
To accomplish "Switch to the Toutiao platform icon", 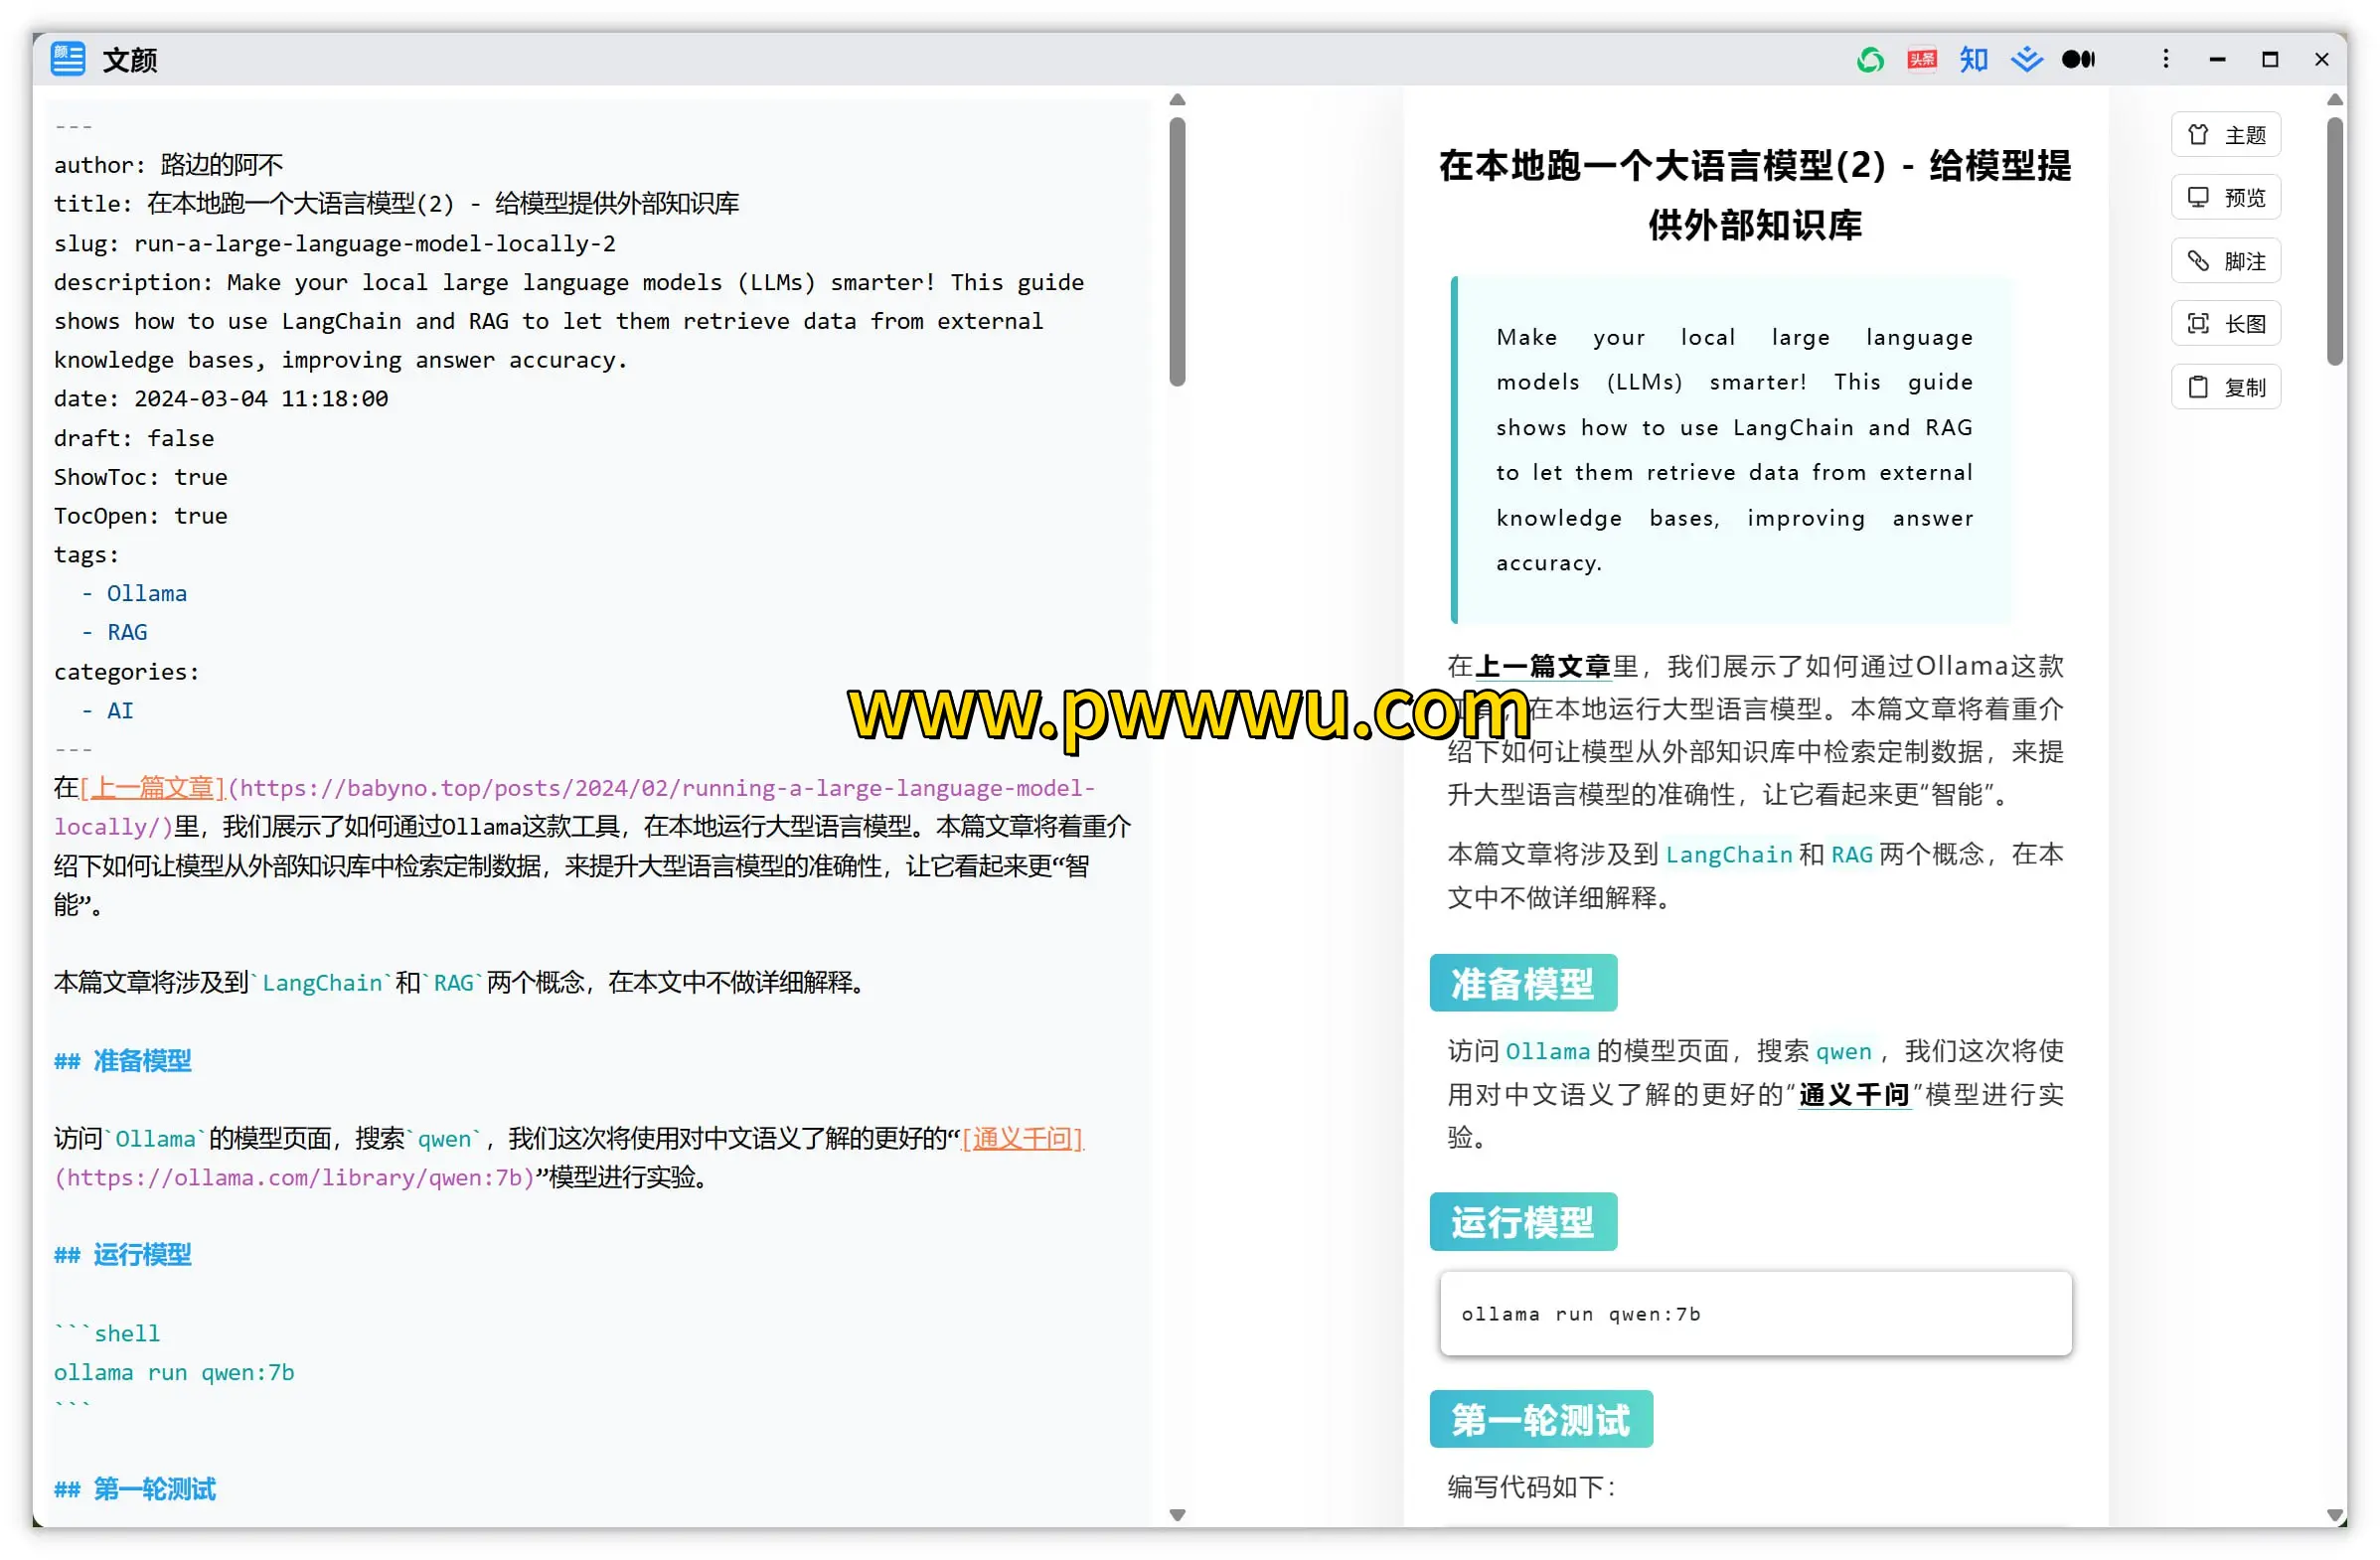I will pos(1920,60).
